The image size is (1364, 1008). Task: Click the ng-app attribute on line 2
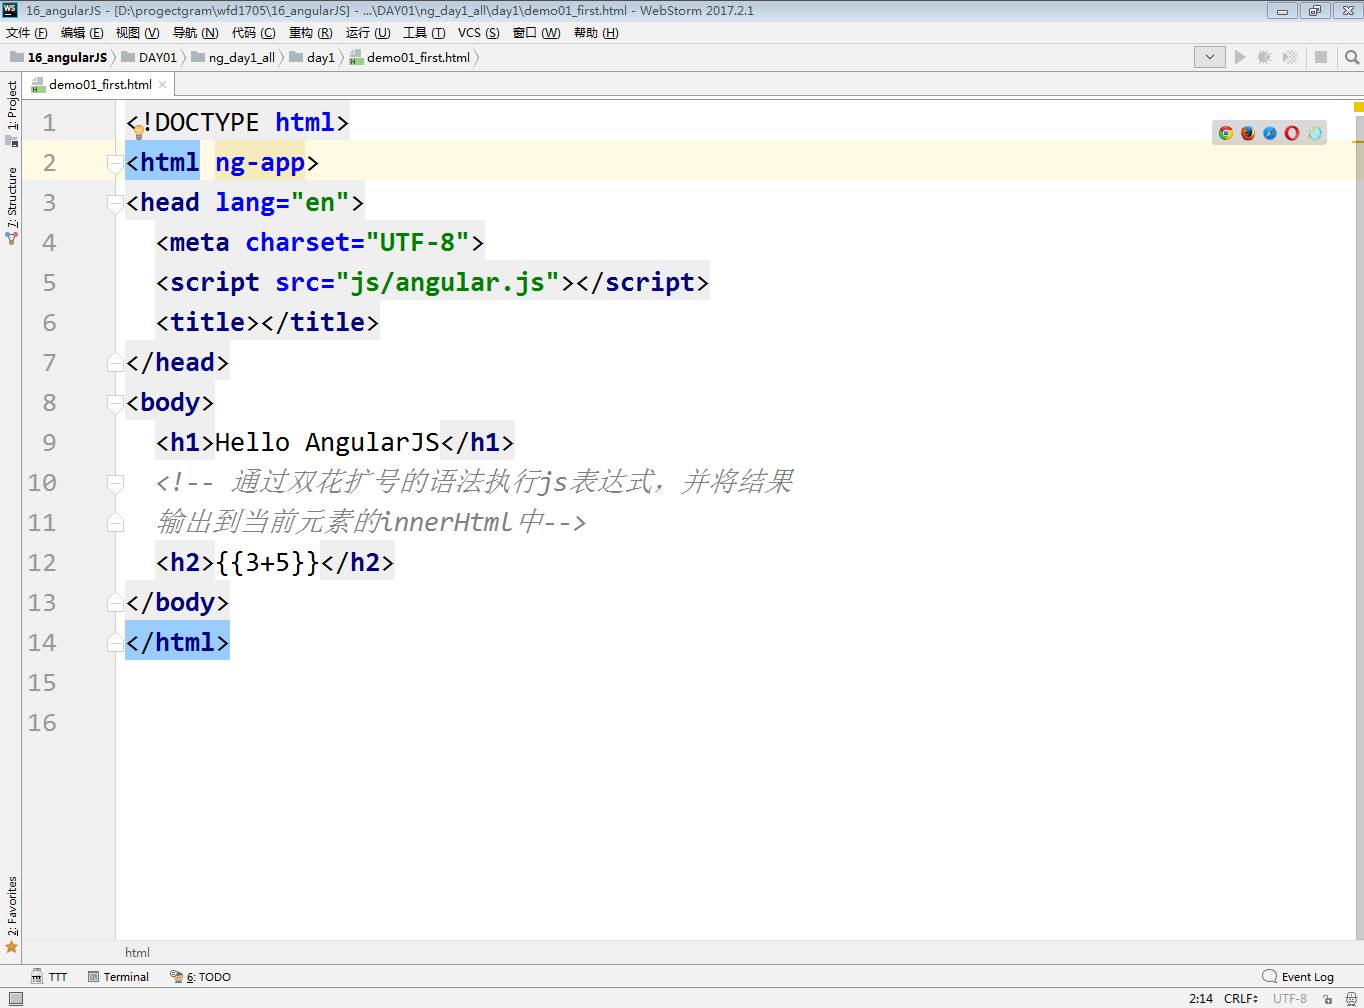(x=260, y=163)
